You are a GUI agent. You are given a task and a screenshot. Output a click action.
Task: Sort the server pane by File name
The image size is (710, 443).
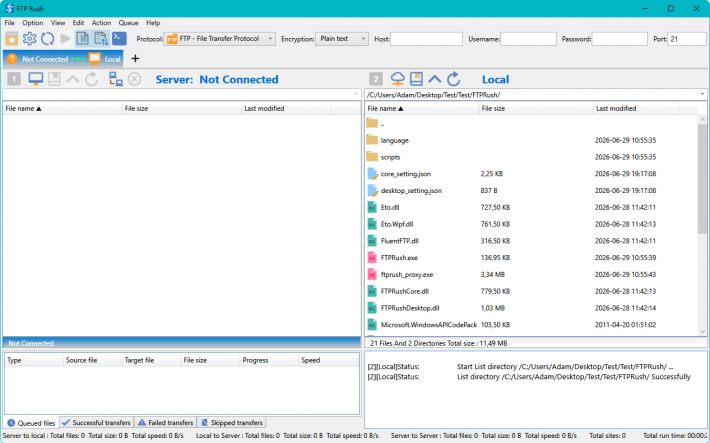coord(62,109)
